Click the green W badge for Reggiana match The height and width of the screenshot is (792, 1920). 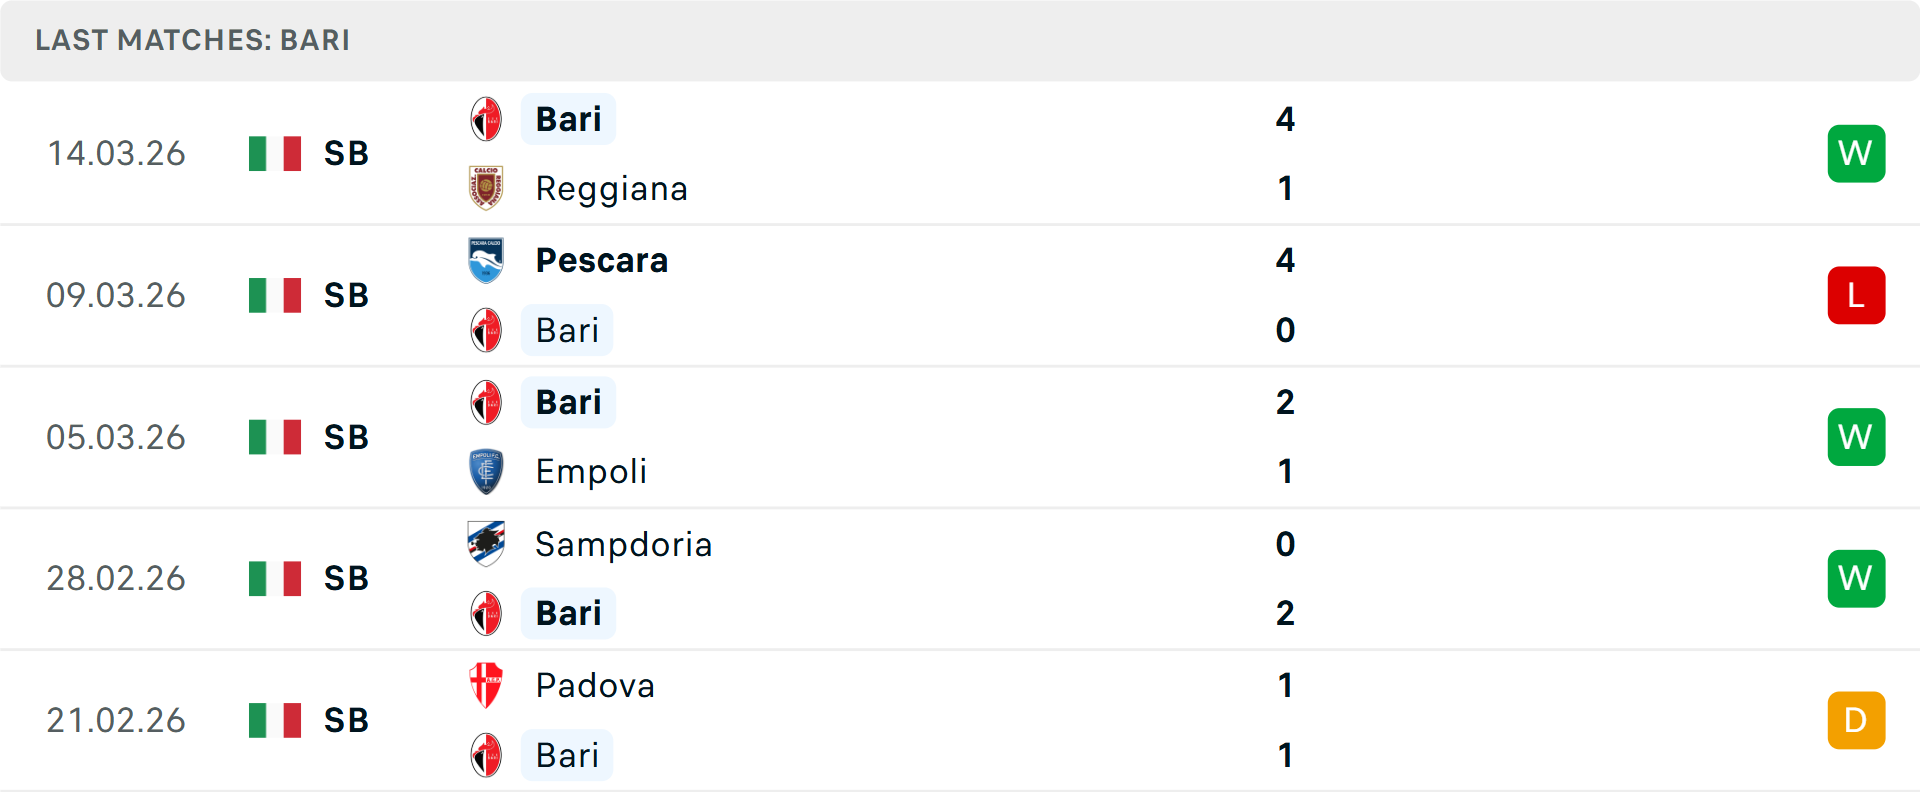click(1855, 153)
